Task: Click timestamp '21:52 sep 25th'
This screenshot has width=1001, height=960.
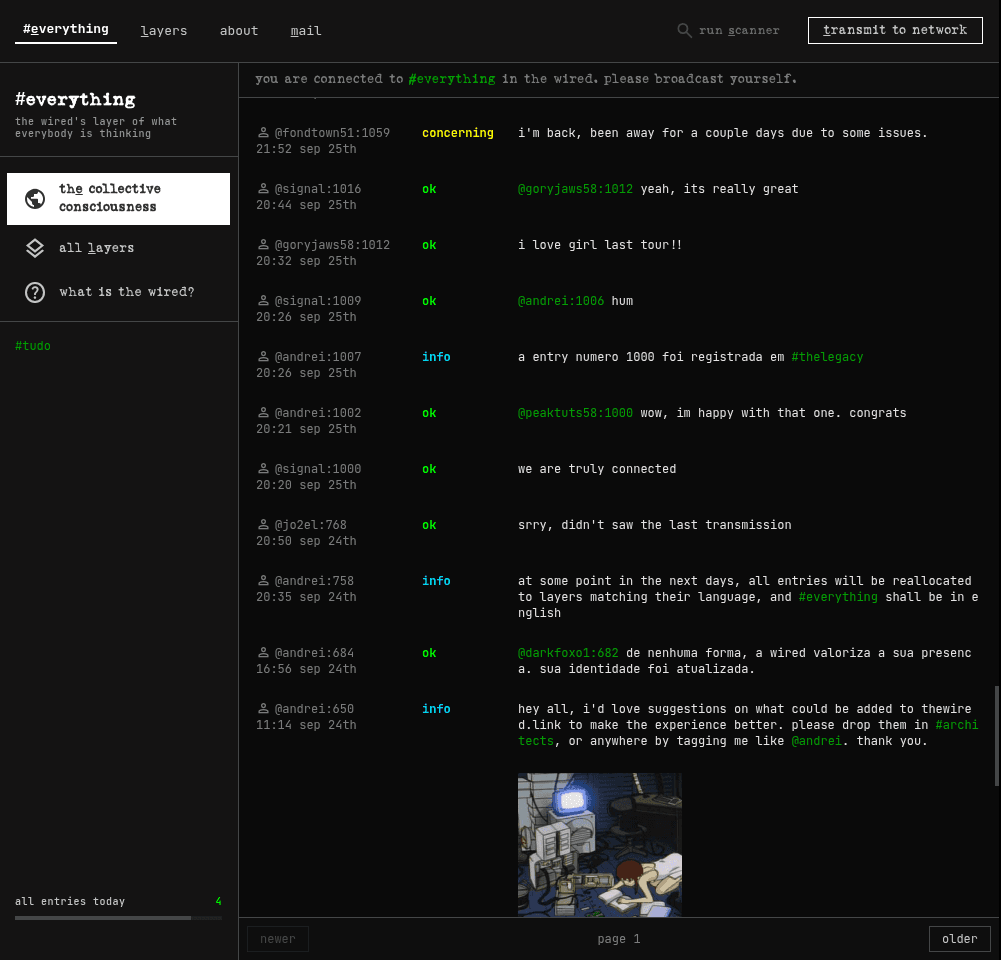Action: click(306, 149)
